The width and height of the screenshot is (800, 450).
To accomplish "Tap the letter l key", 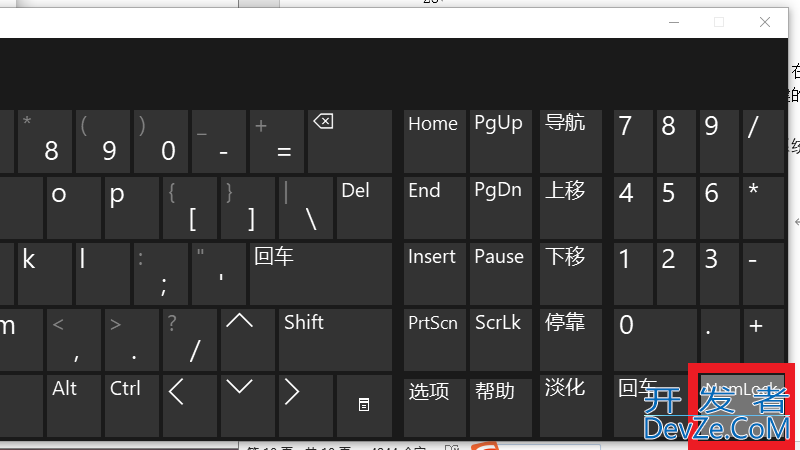I will 103,274.
